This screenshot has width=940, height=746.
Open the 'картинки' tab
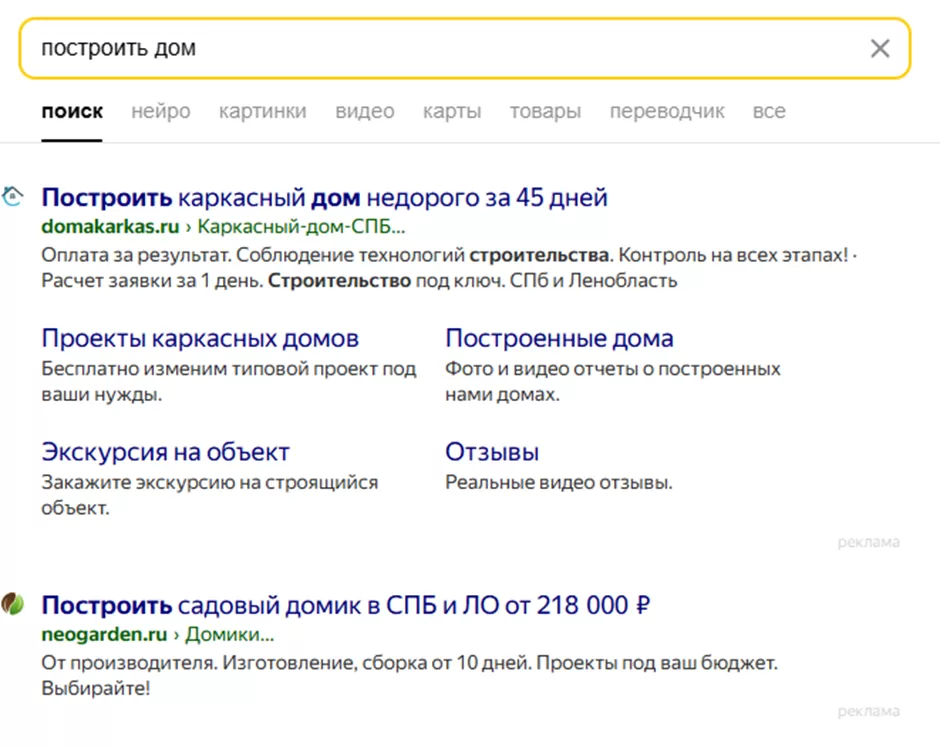262,111
